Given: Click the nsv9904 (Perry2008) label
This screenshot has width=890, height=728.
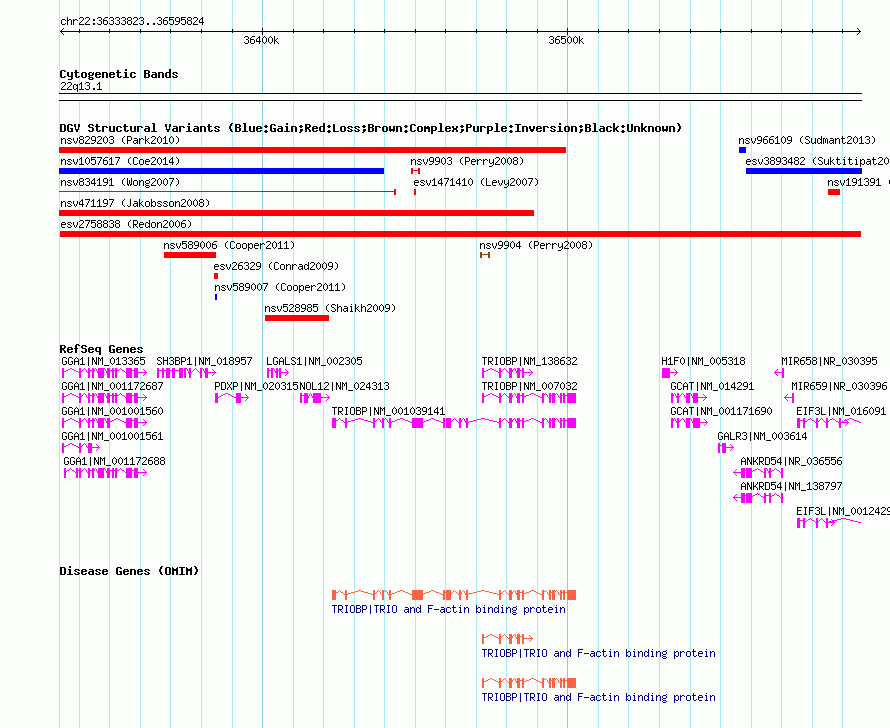Looking at the screenshot, I should pos(536,245).
